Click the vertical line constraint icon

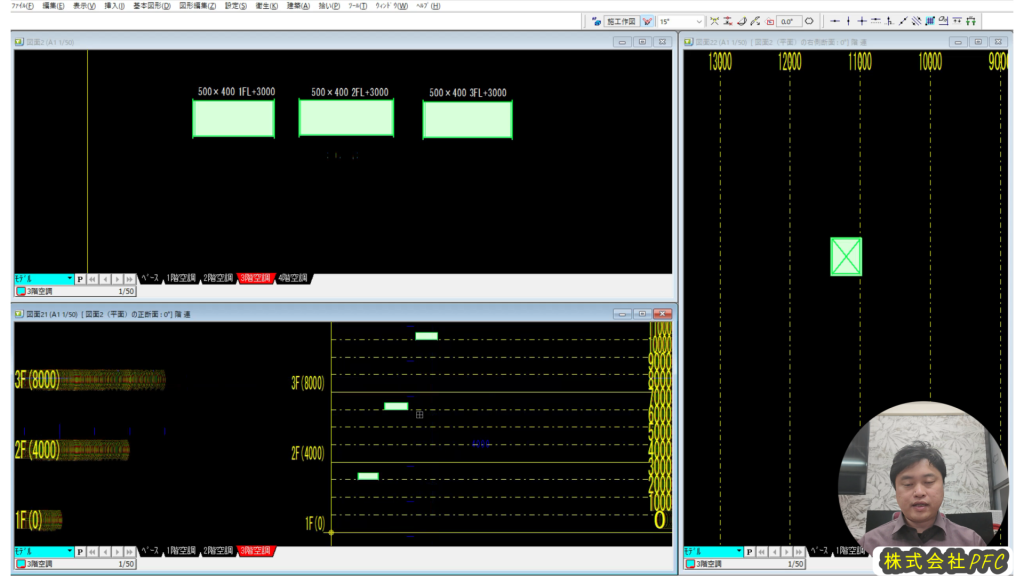(848, 21)
